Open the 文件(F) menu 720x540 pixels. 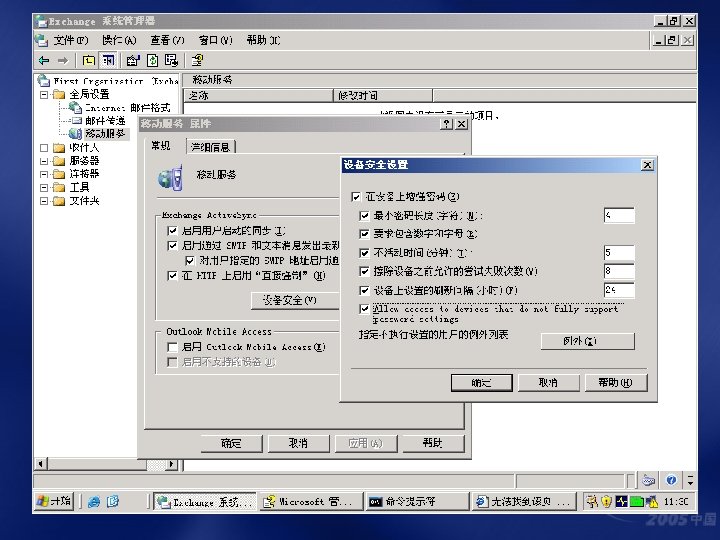click(x=71, y=40)
